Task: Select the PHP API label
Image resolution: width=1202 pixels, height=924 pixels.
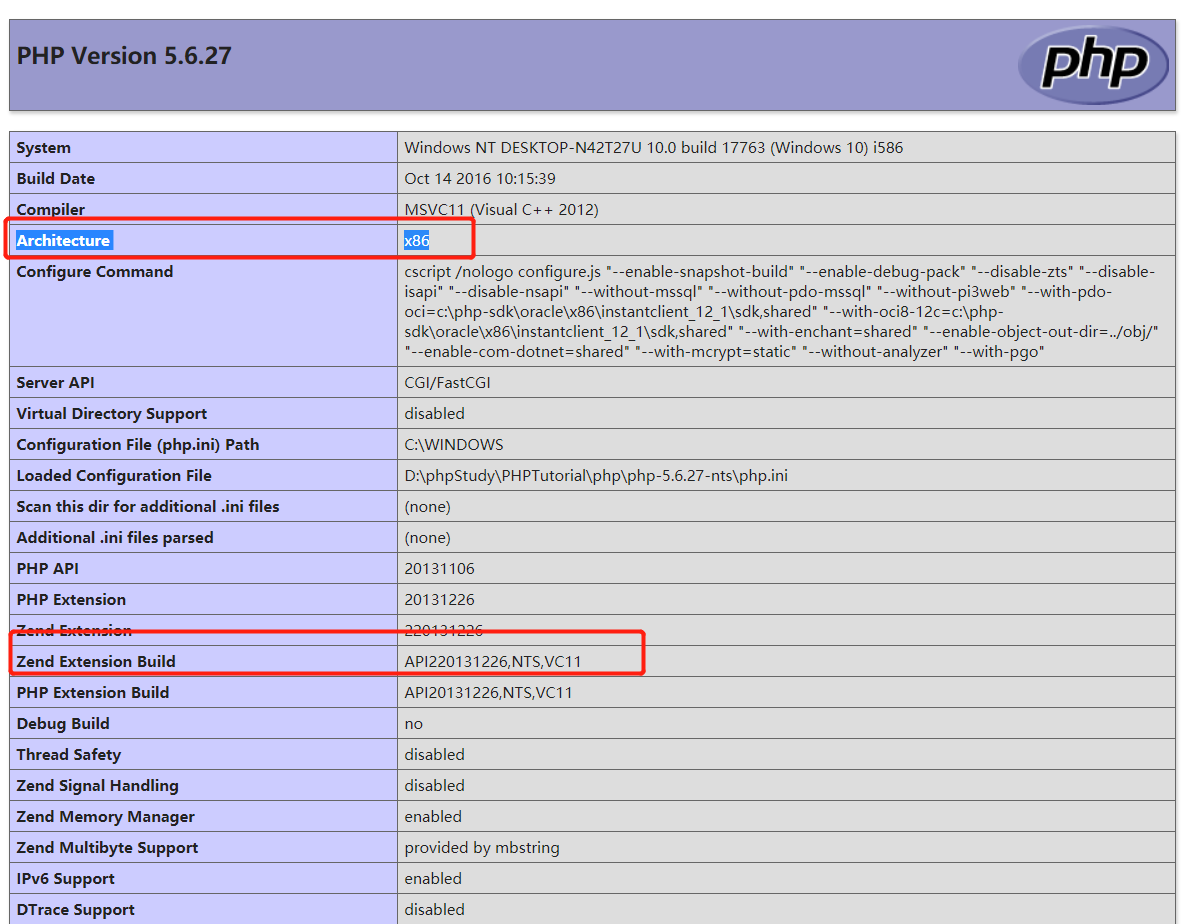Action: click(x=48, y=569)
